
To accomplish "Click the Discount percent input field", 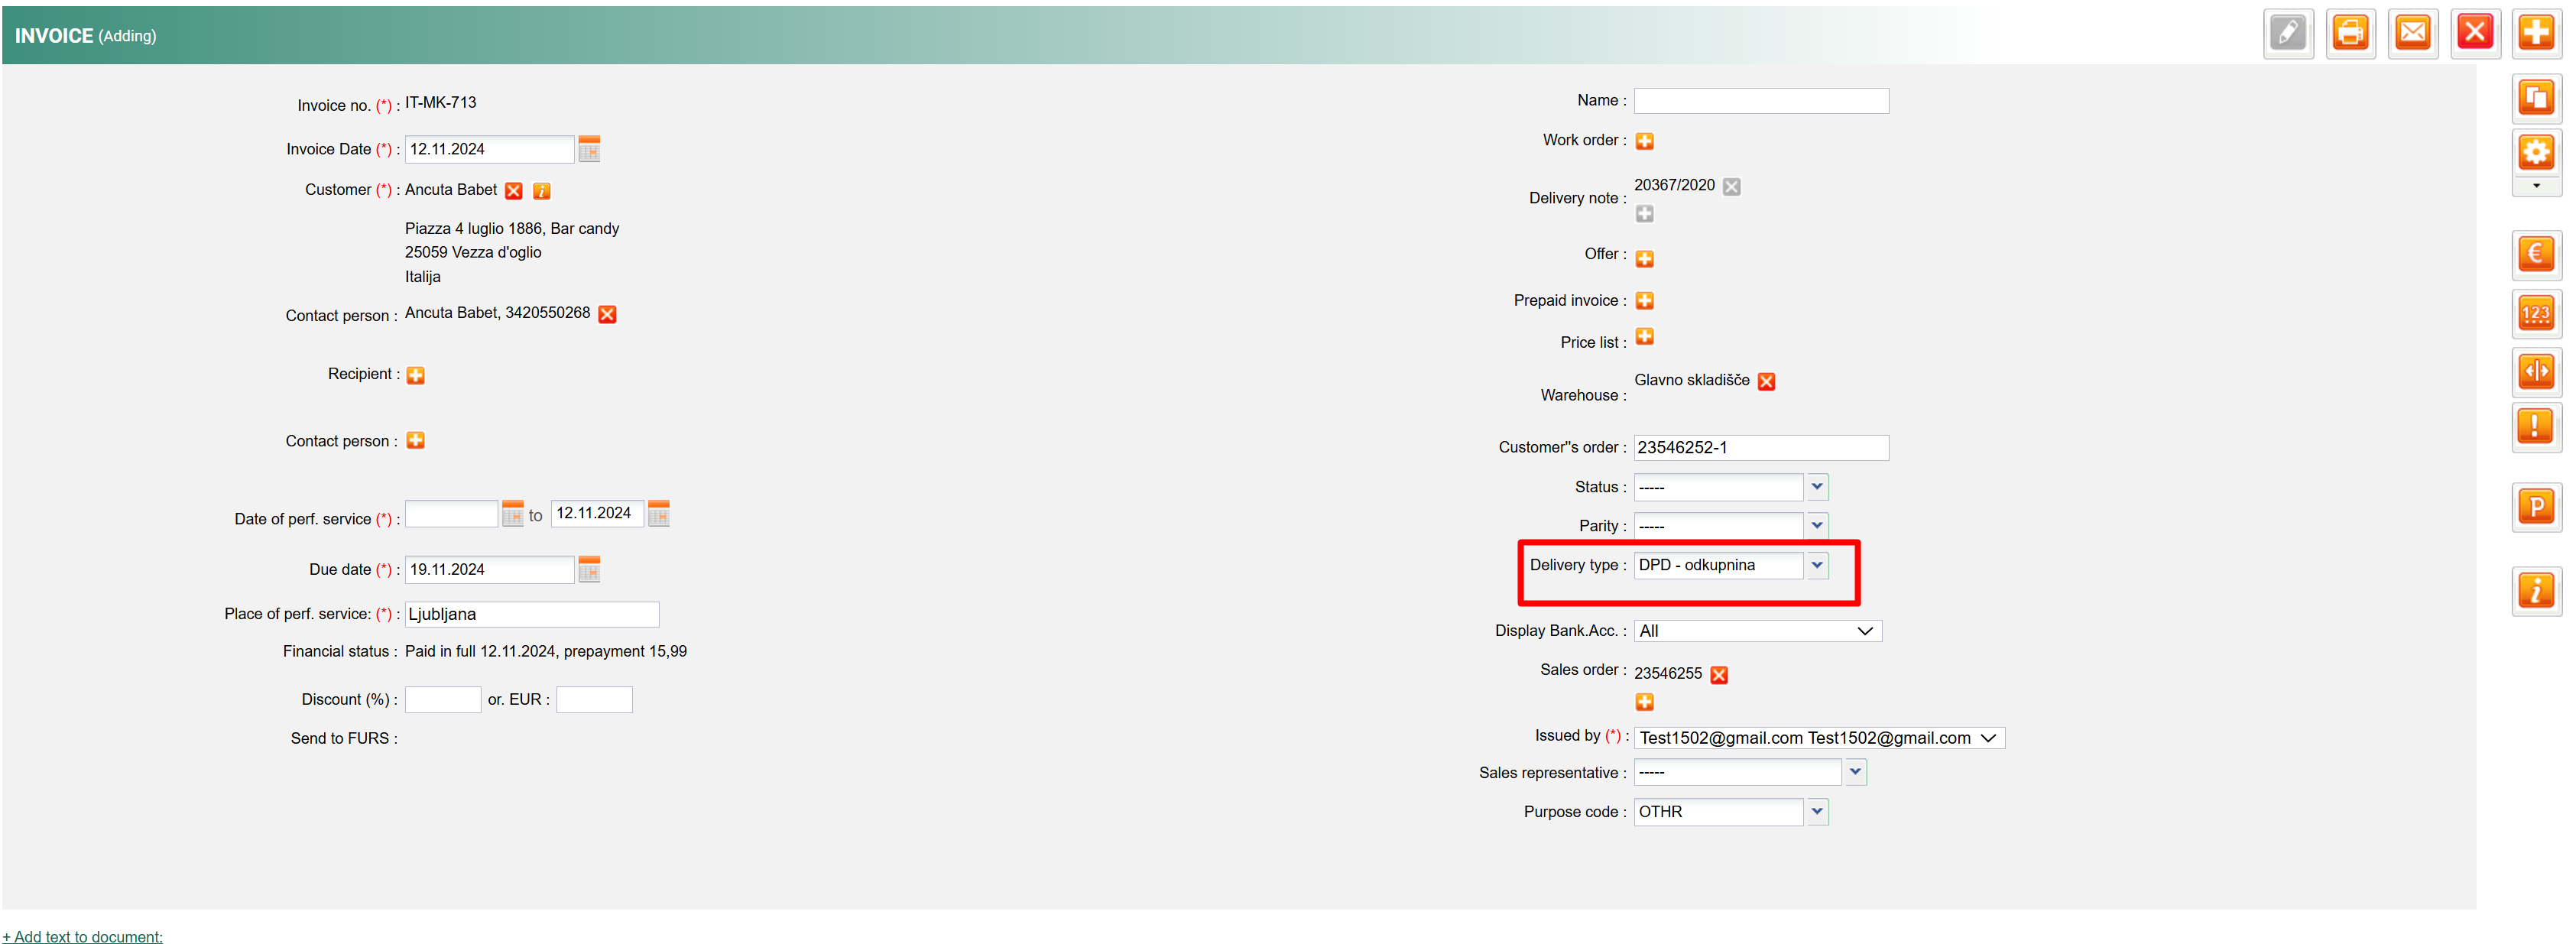I will [x=442, y=700].
